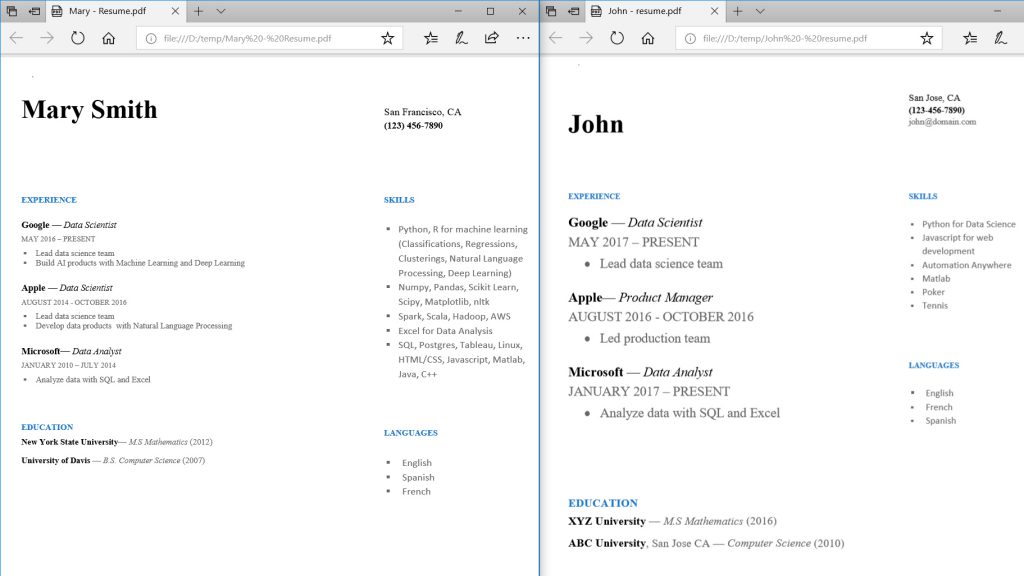Click 'Poker' in John's skills
Image resolution: width=1024 pixels, height=576 pixels.
click(933, 292)
